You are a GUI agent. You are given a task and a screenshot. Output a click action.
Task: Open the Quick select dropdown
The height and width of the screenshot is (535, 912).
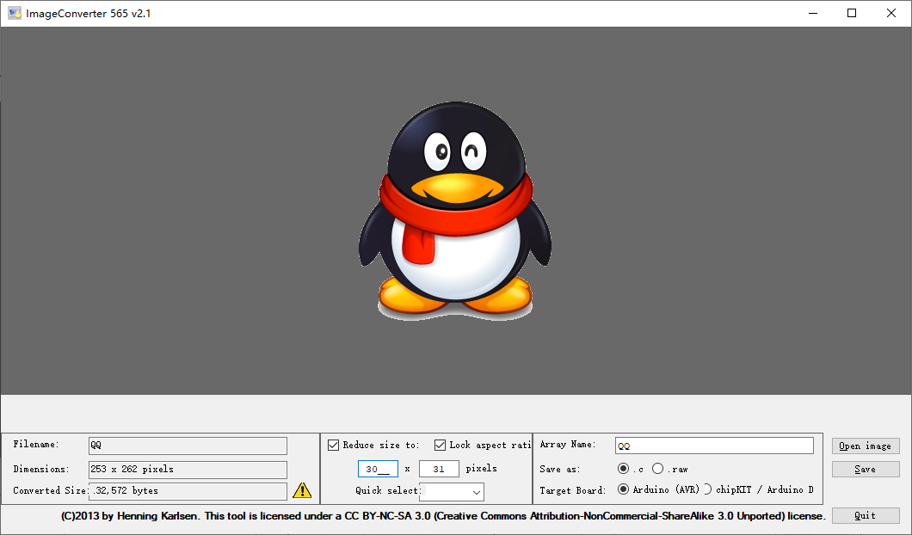tap(451, 491)
